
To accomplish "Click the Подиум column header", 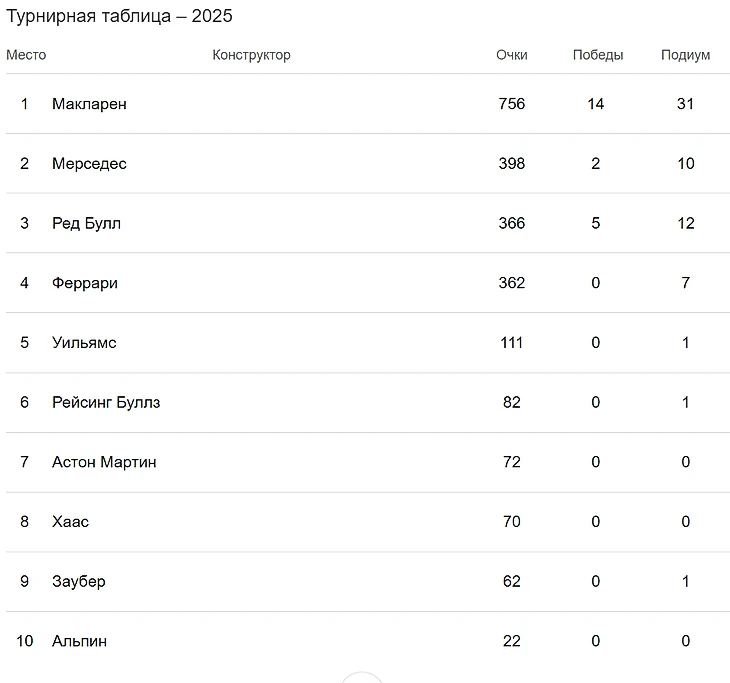I will [x=685, y=55].
